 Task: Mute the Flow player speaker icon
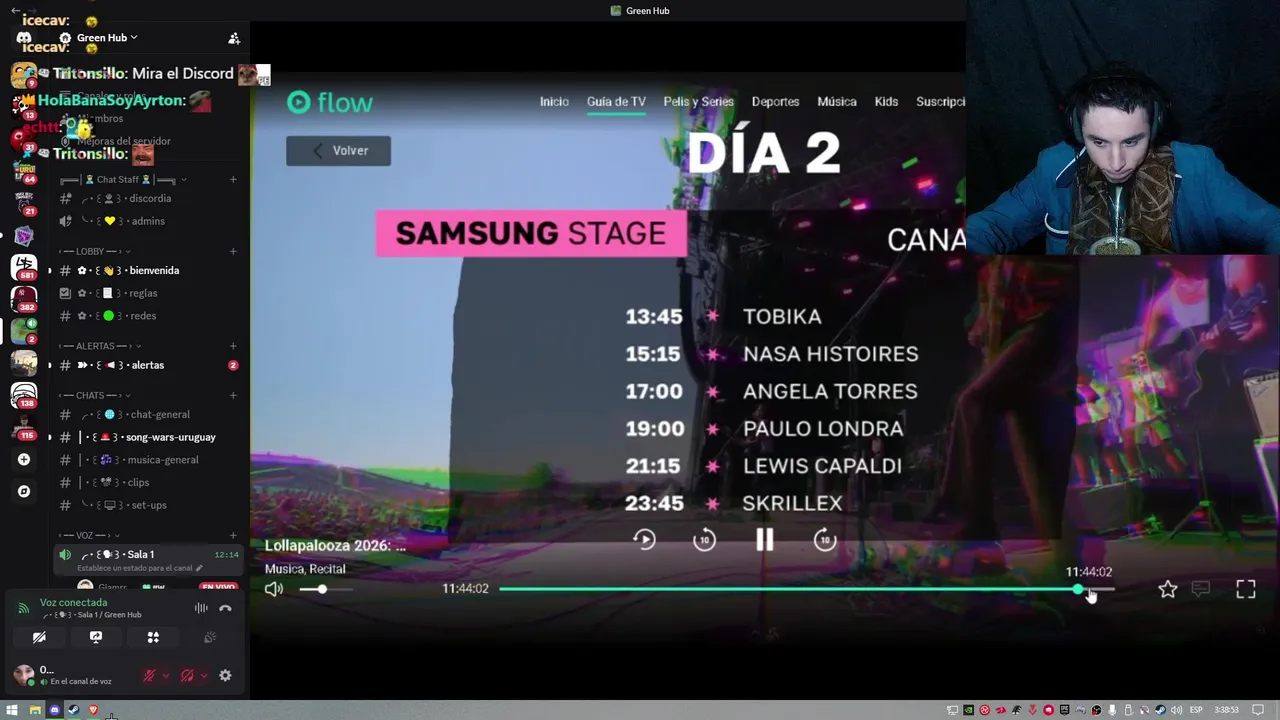274,589
